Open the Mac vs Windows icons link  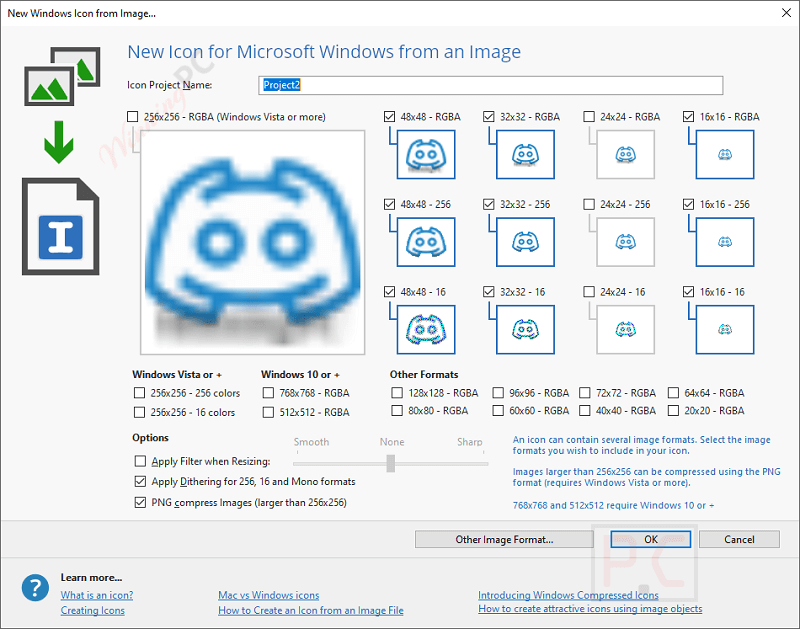pyautogui.click(x=268, y=595)
